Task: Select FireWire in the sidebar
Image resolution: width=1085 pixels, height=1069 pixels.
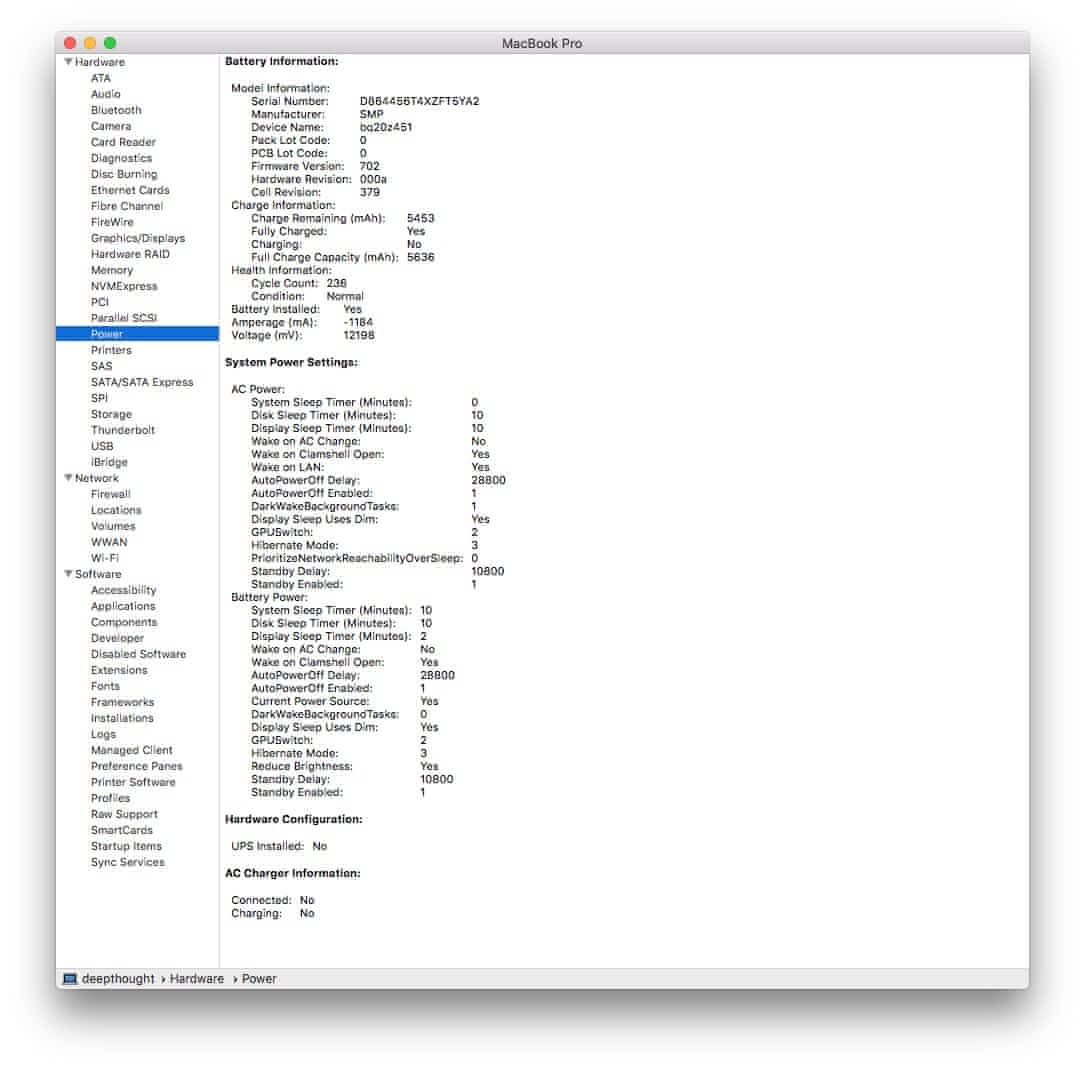Action: click(x=112, y=221)
